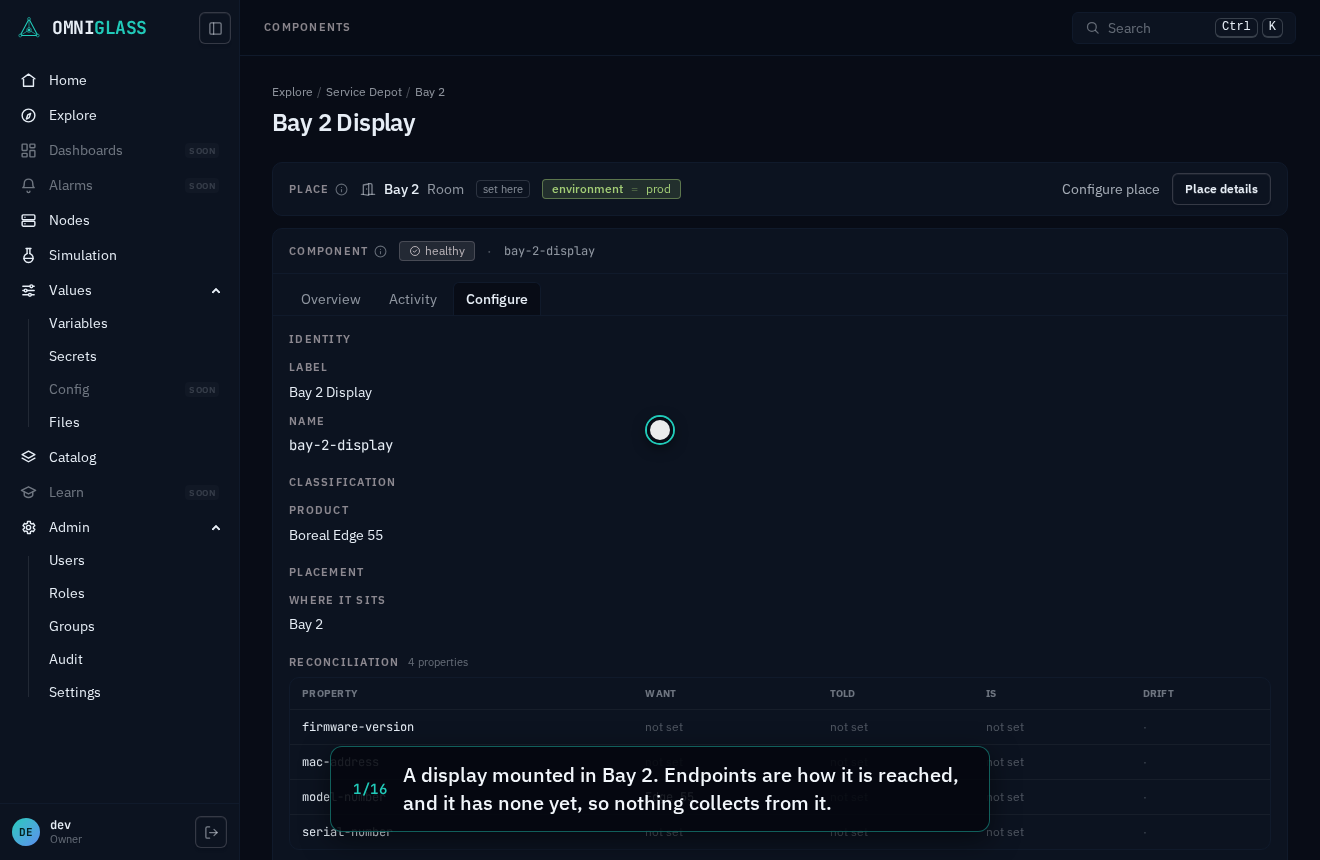This screenshot has width=1320, height=860.
Task: Click the info icon beside PLACE
Action: 341,189
